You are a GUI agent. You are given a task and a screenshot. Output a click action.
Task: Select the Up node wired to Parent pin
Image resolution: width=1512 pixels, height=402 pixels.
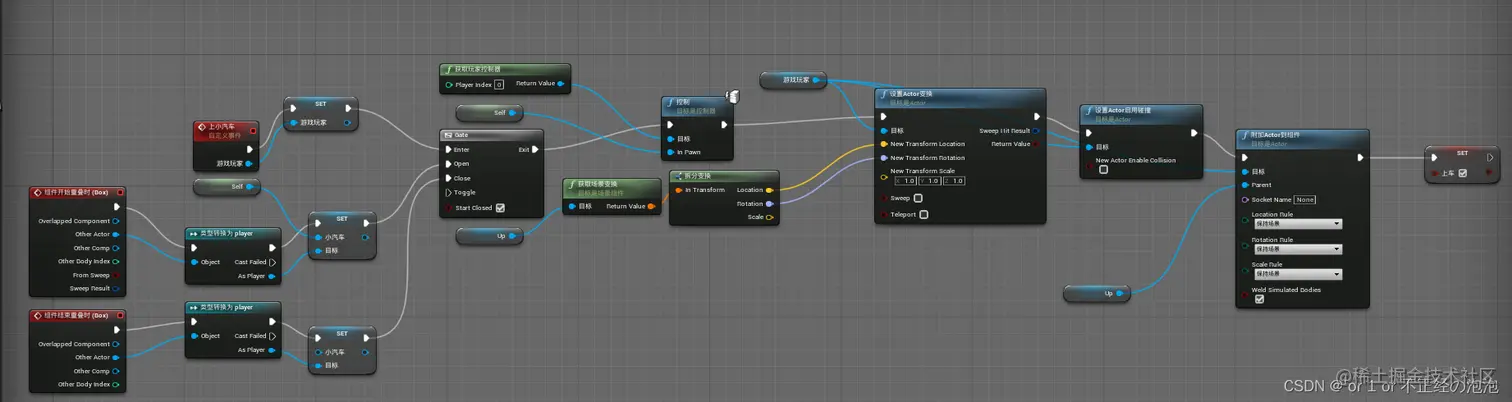tap(1097, 293)
